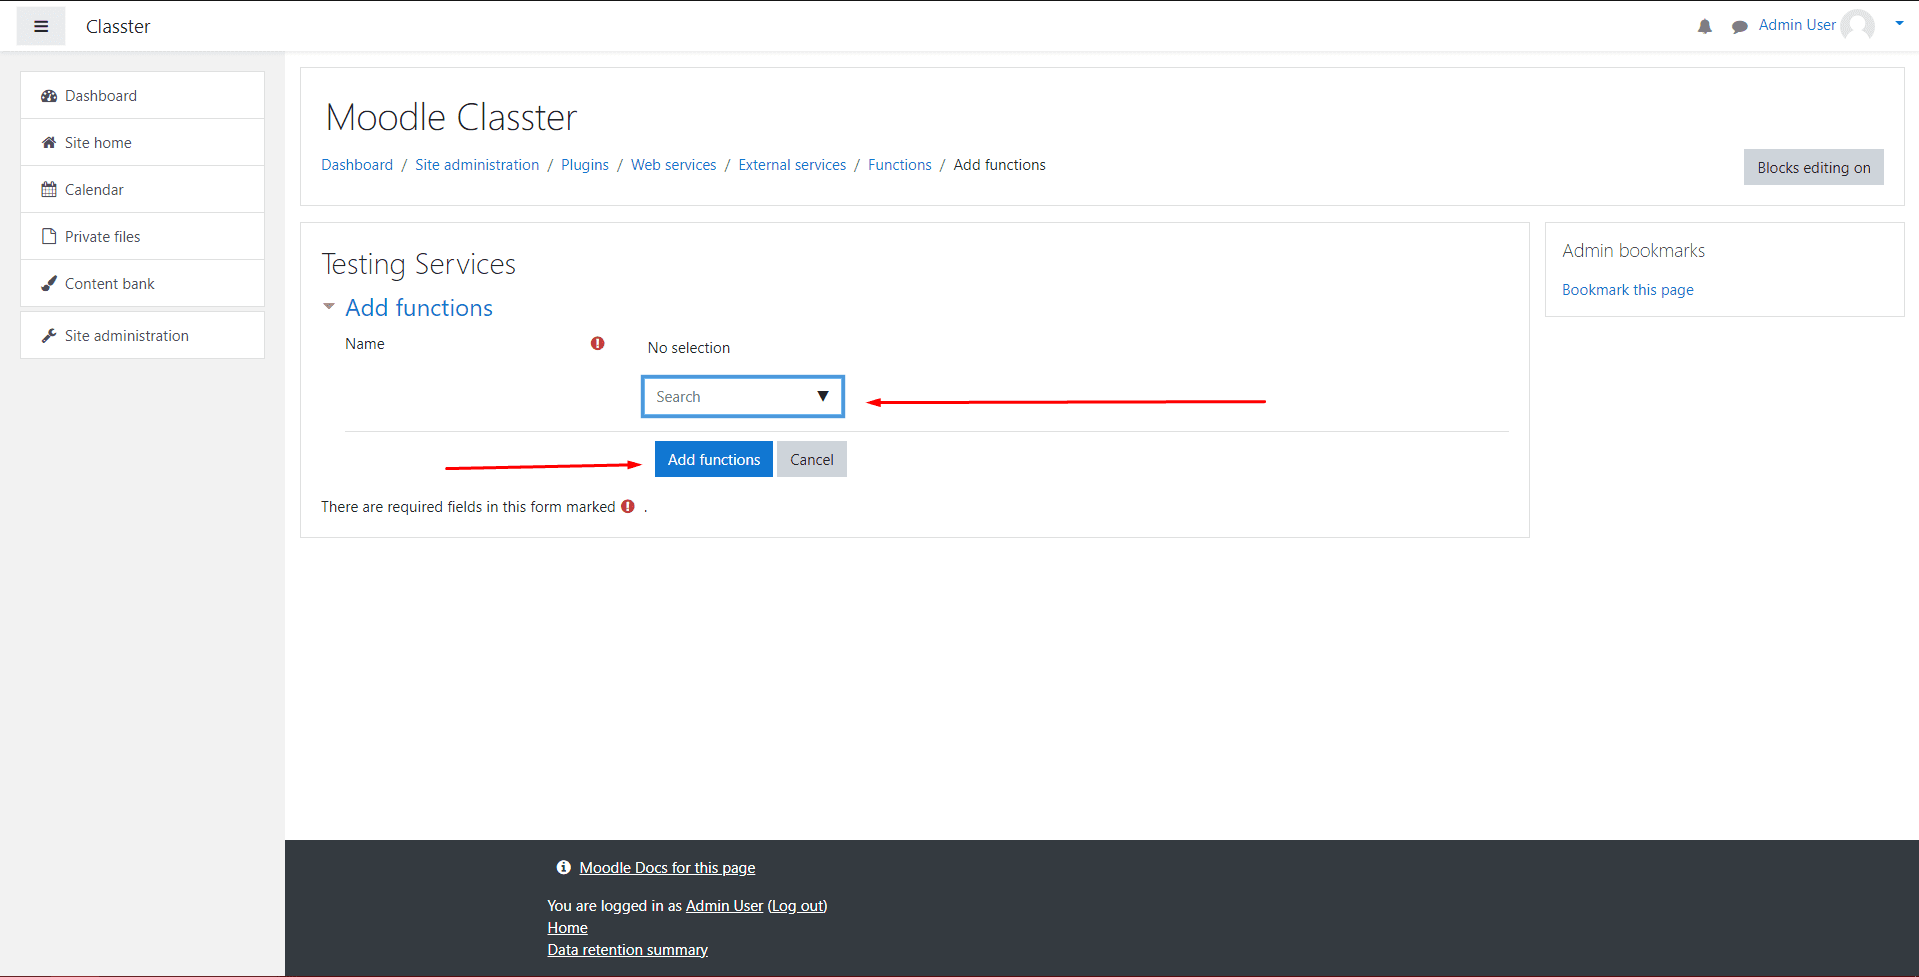Click the Classter site name in header

[x=118, y=27]
